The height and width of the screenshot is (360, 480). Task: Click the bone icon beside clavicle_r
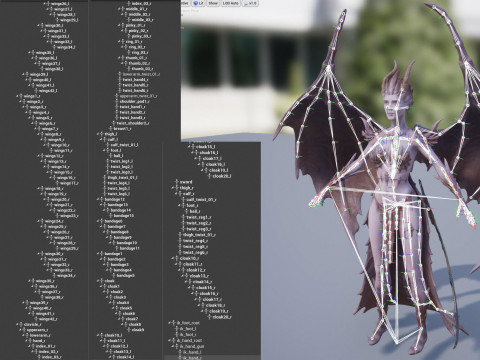pyautogui.click(x=21, y=324)
